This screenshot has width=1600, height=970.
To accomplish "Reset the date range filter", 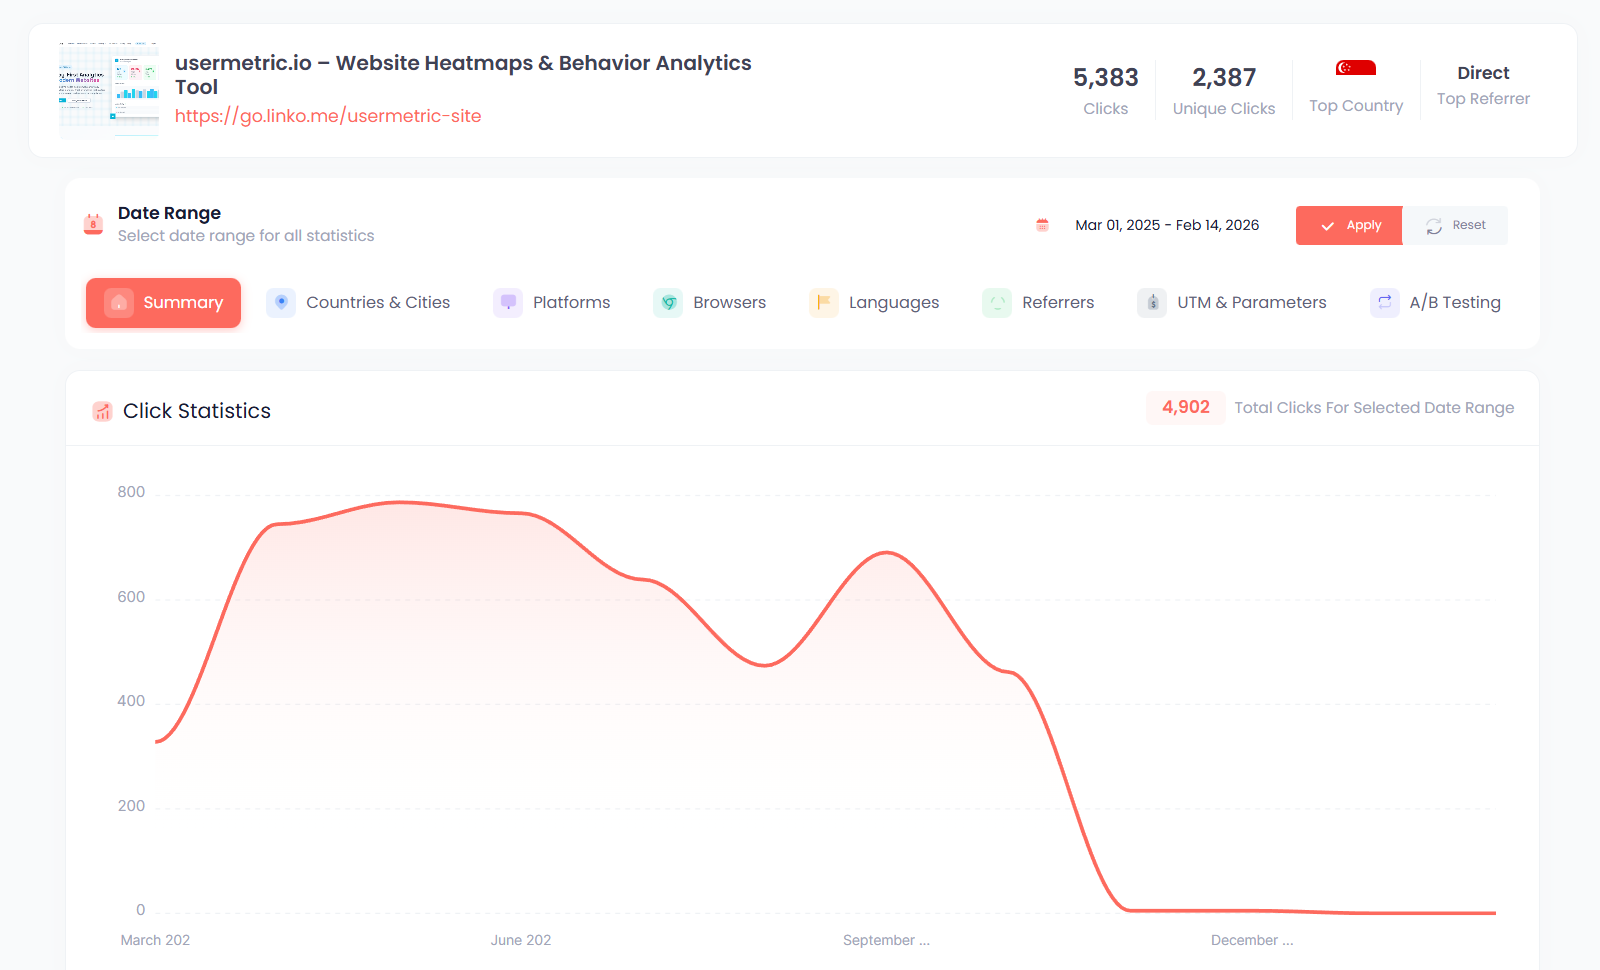I will click(x=1455, y=225).
